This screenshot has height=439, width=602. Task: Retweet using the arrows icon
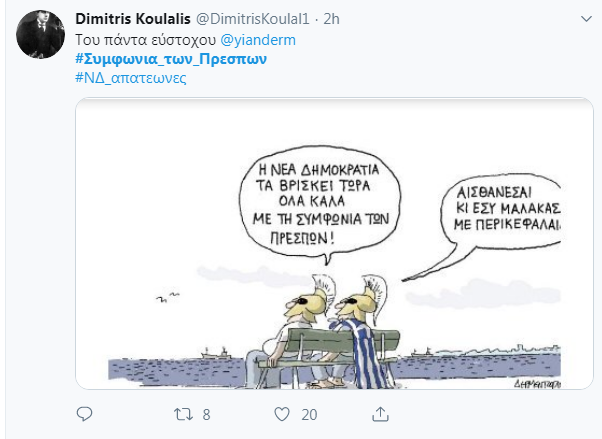(183, 414)
